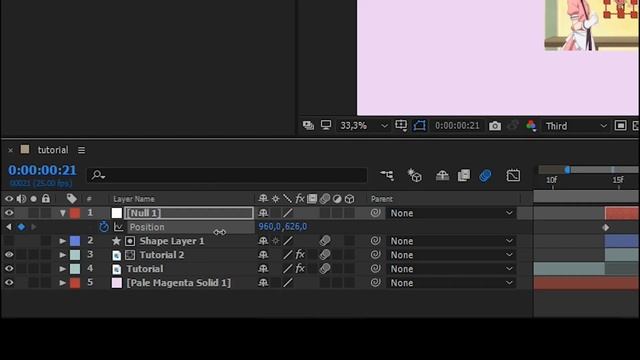Hide the Null 1 layer eye

[x=9, y=213]
